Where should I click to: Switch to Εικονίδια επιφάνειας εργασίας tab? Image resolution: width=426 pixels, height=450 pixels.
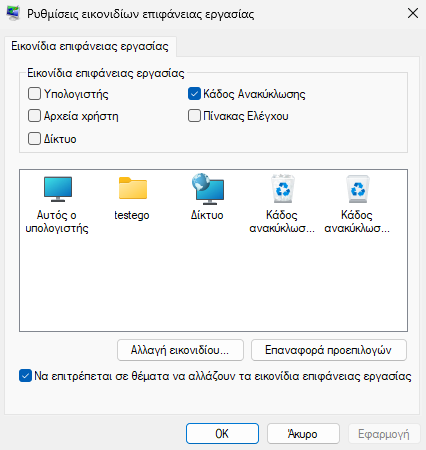(x=90, y=46)
